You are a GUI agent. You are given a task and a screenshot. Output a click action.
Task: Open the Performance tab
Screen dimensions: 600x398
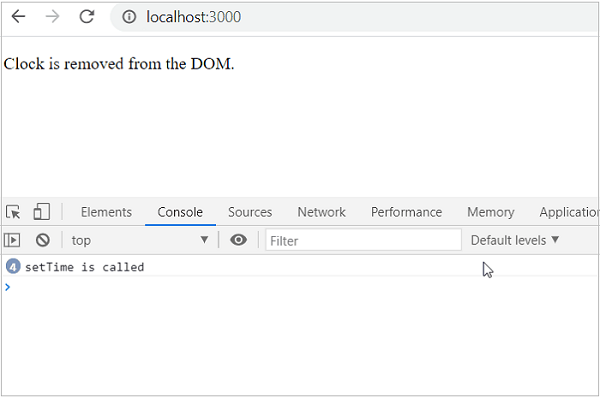[406, 212]
